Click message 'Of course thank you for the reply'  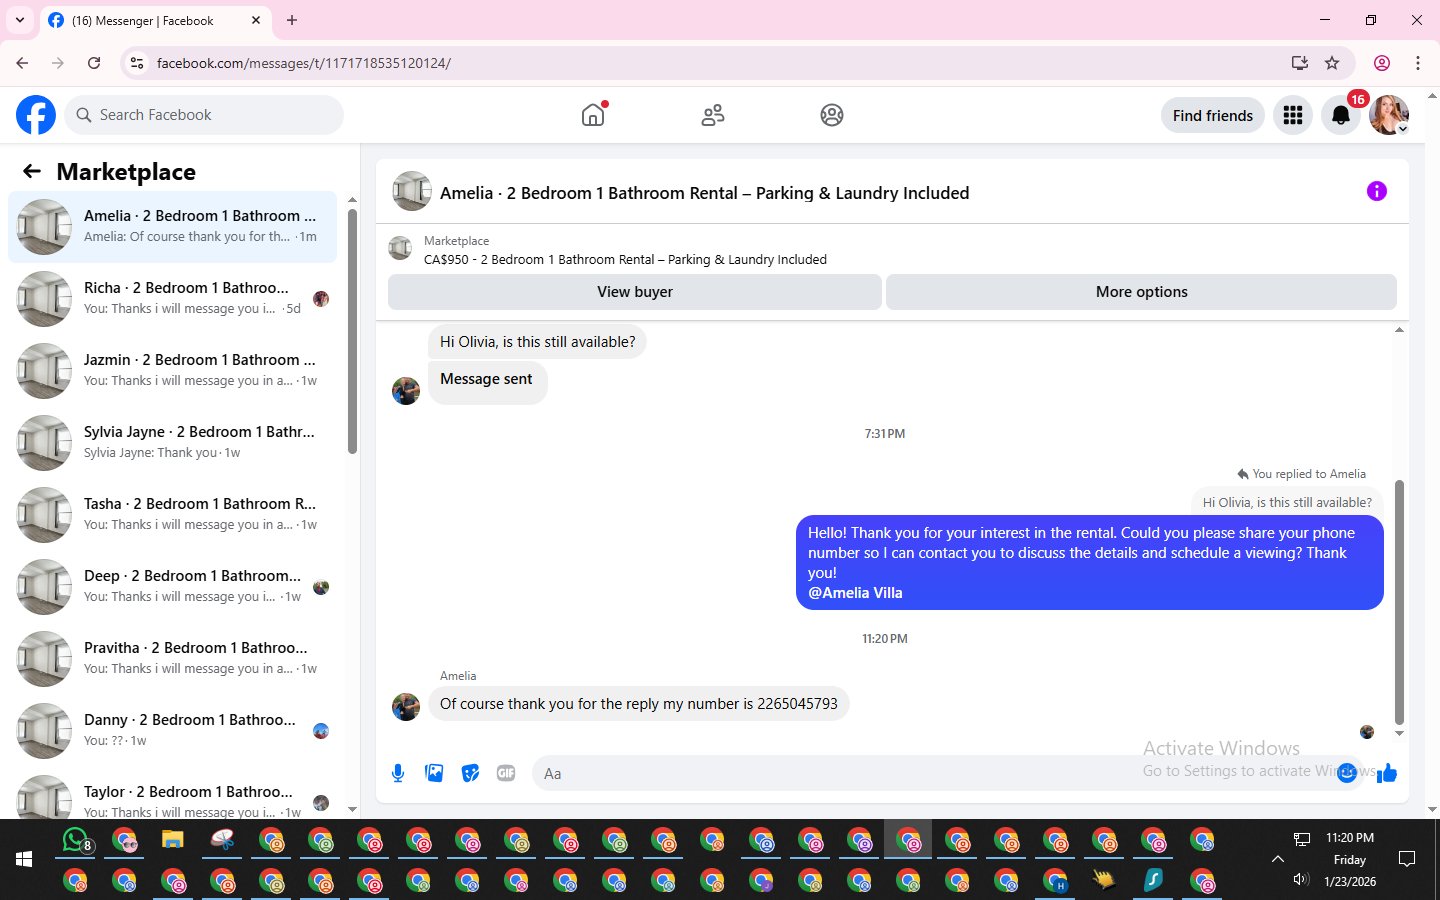pyautogui.click(x=639, y=704)
